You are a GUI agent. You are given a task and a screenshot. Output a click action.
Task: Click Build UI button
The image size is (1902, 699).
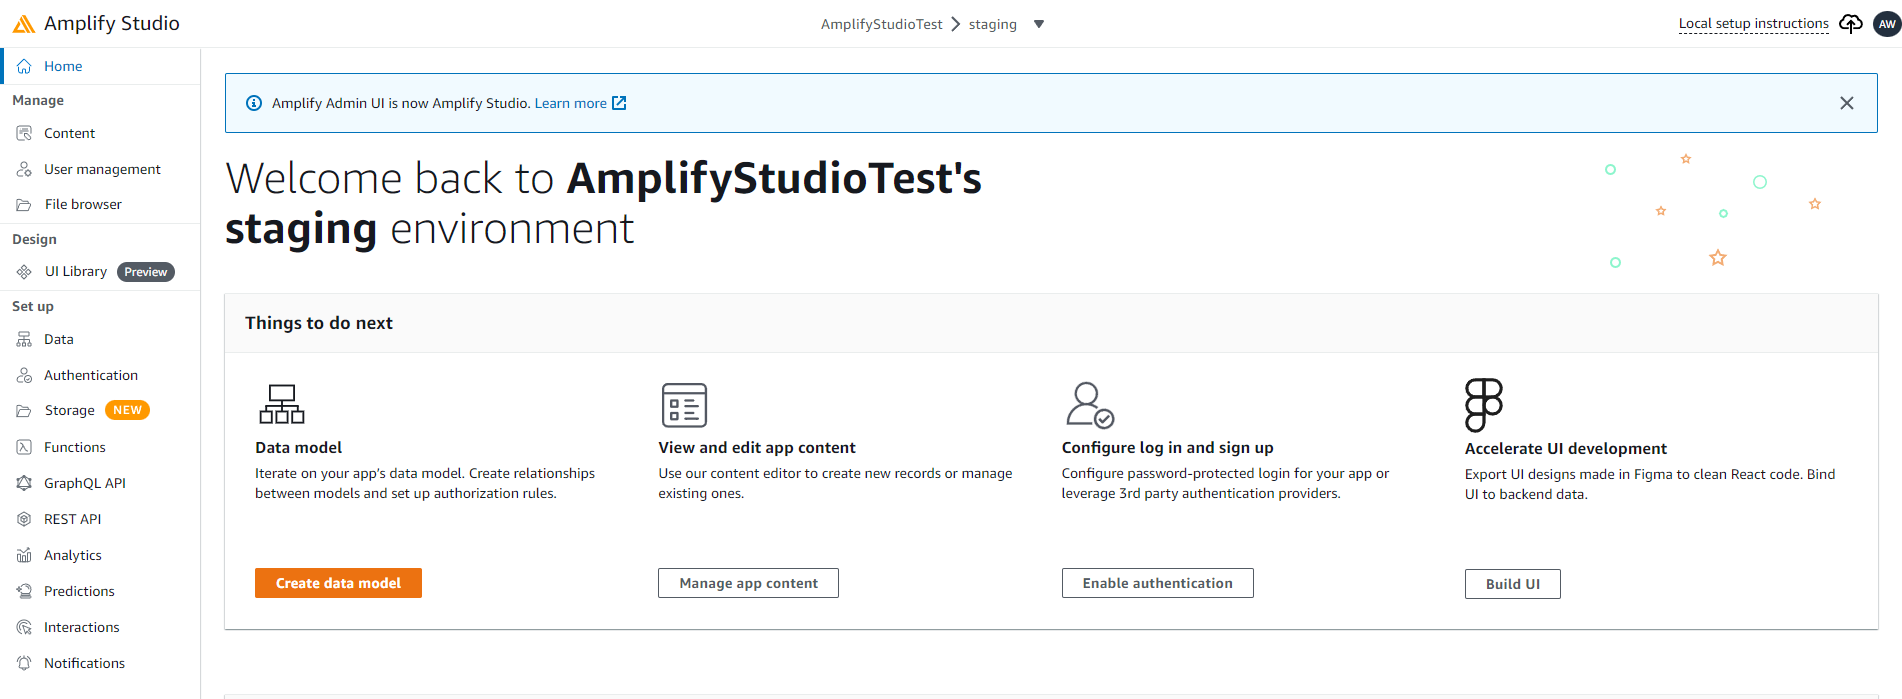pyautogui.click(x=1512, y=584)
